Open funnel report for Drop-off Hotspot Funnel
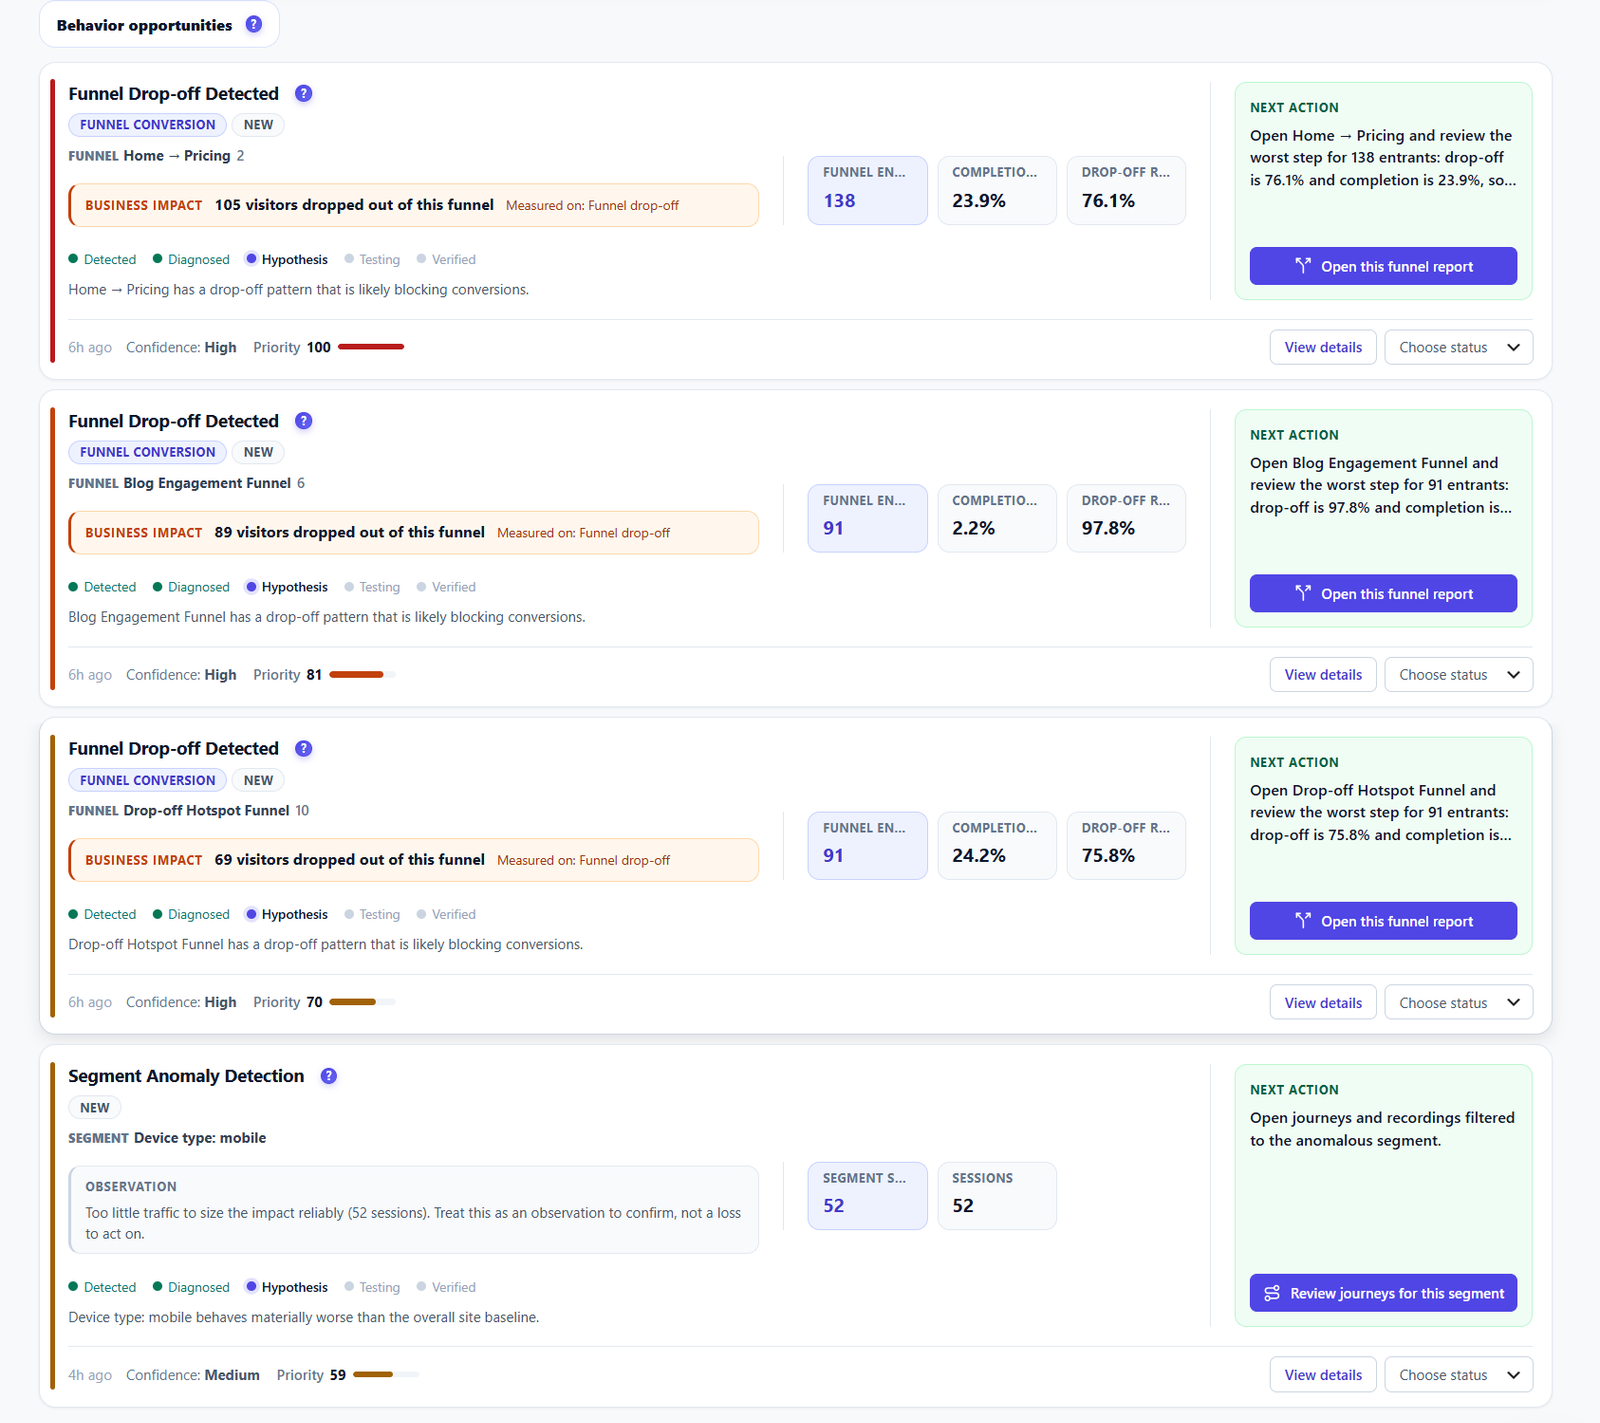The width and height of the screenshot is (1600, 1423). (1383, 921)
